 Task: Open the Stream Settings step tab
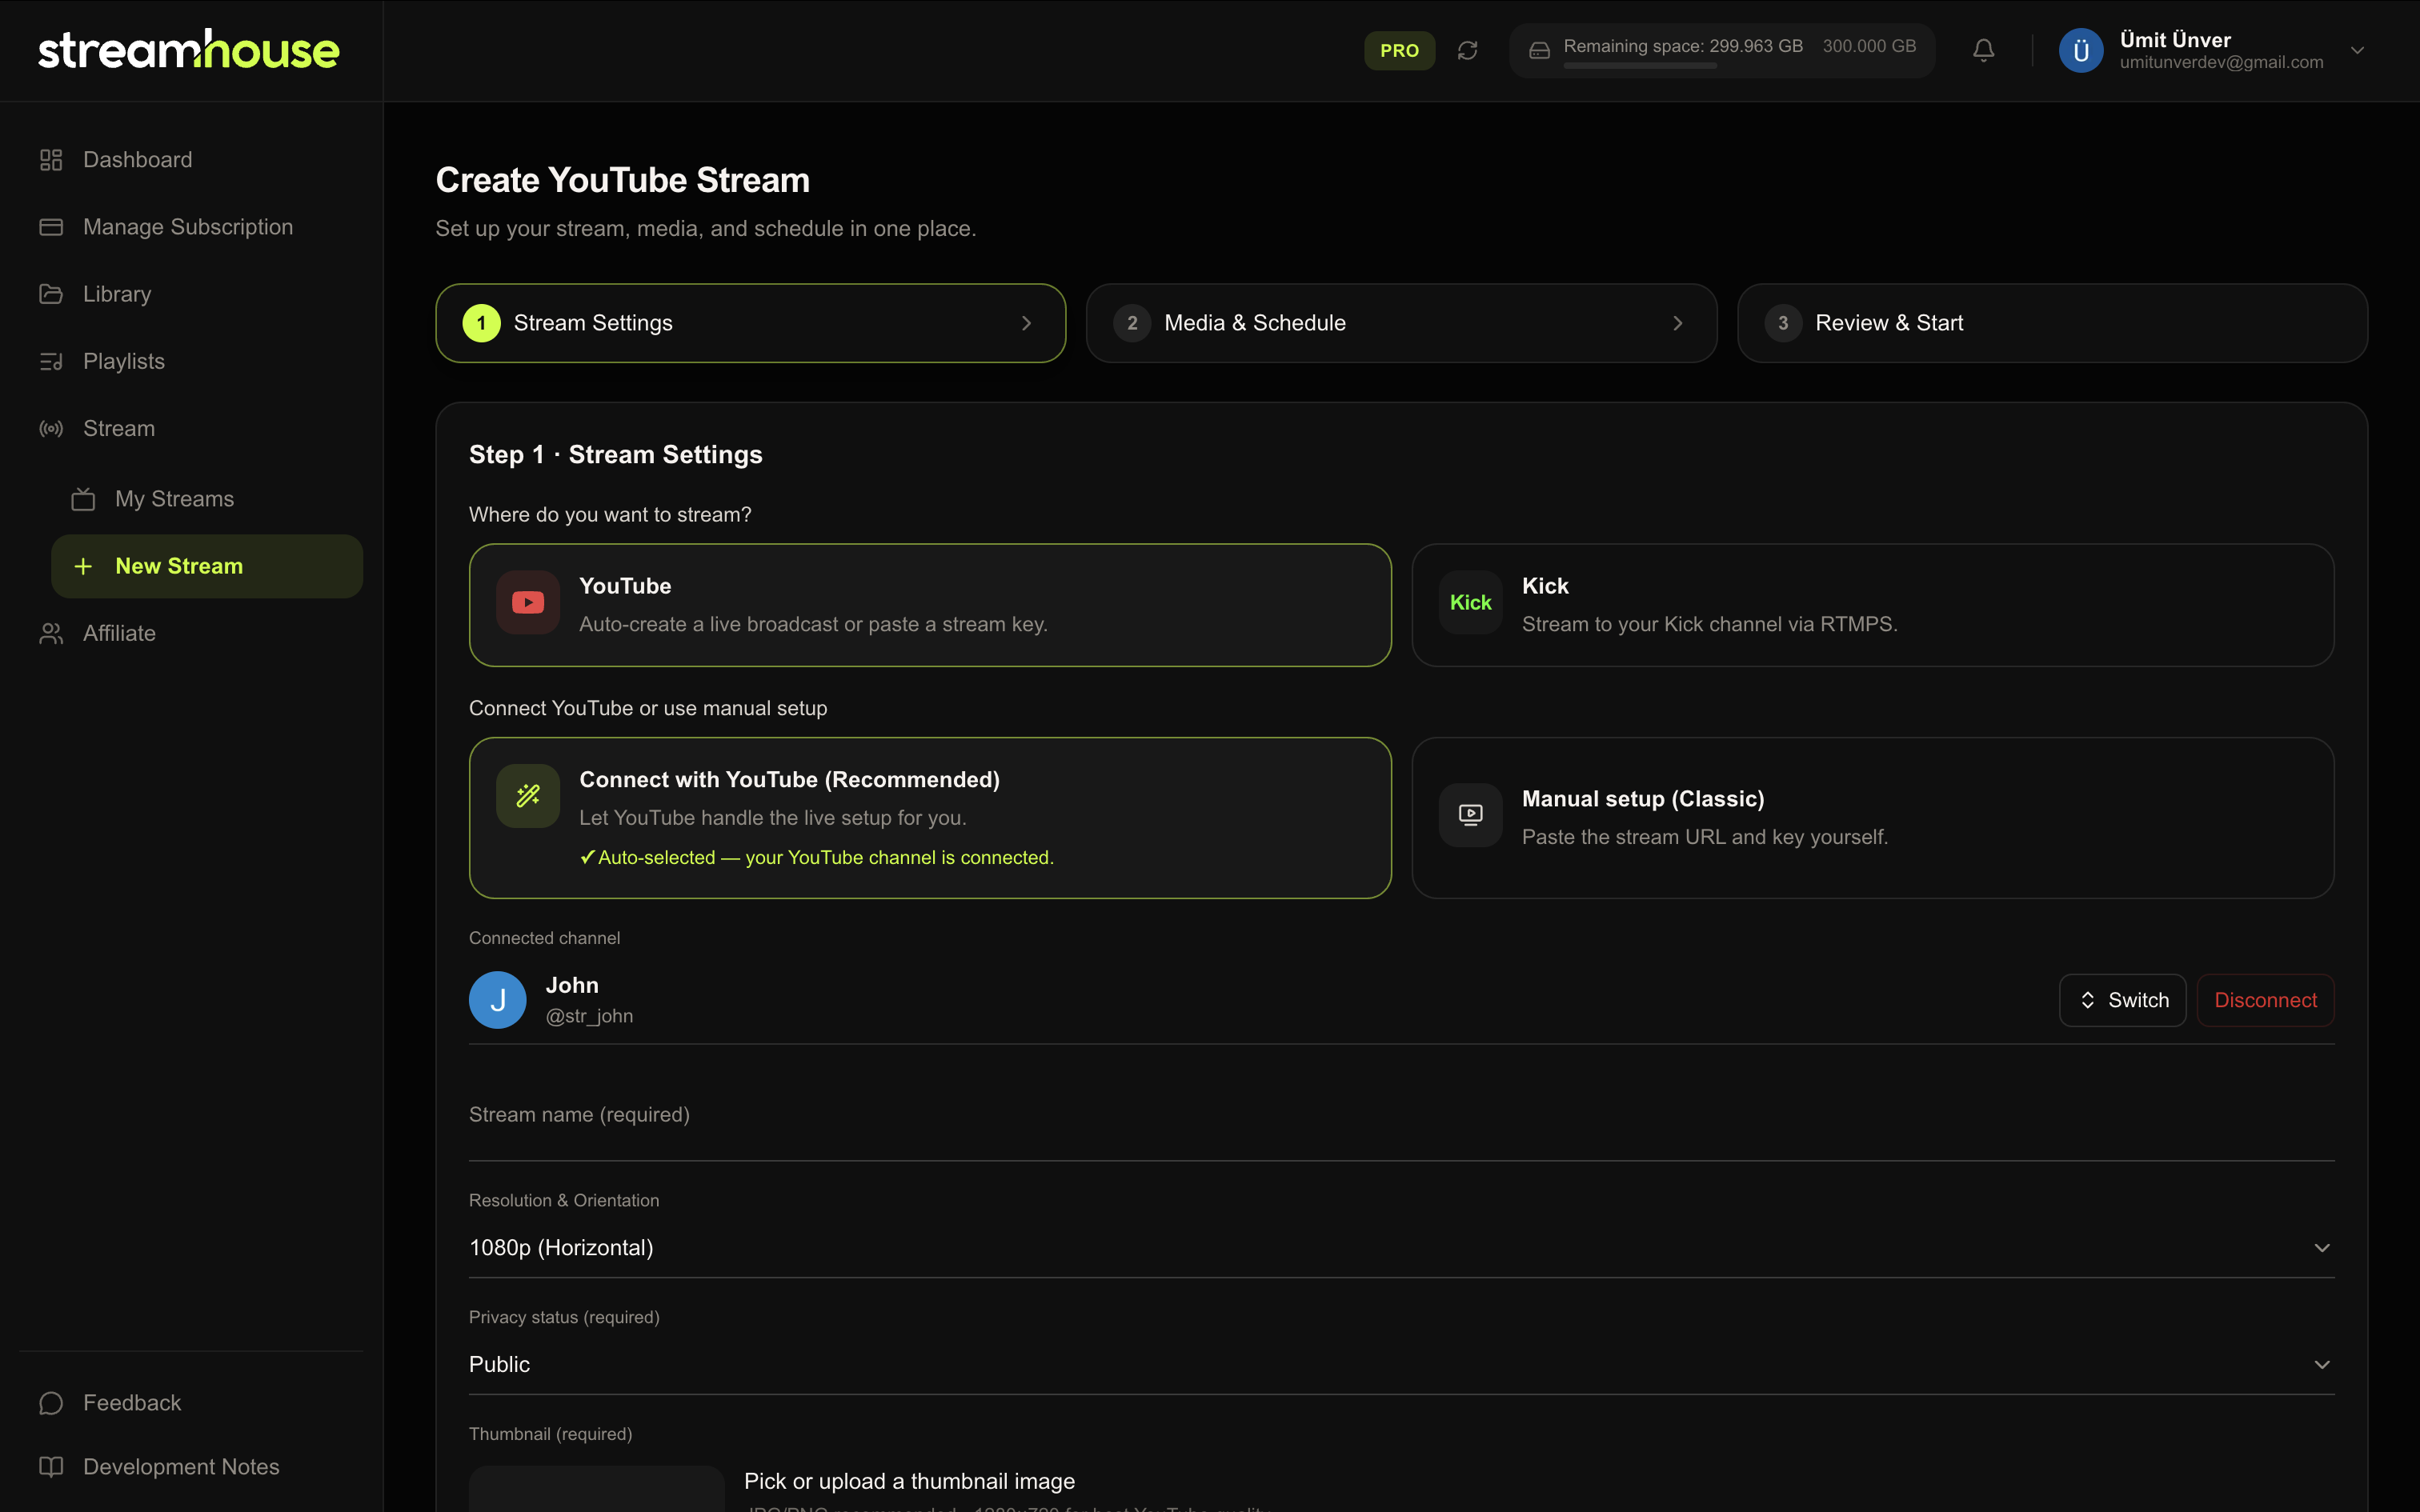coord(750,323)
